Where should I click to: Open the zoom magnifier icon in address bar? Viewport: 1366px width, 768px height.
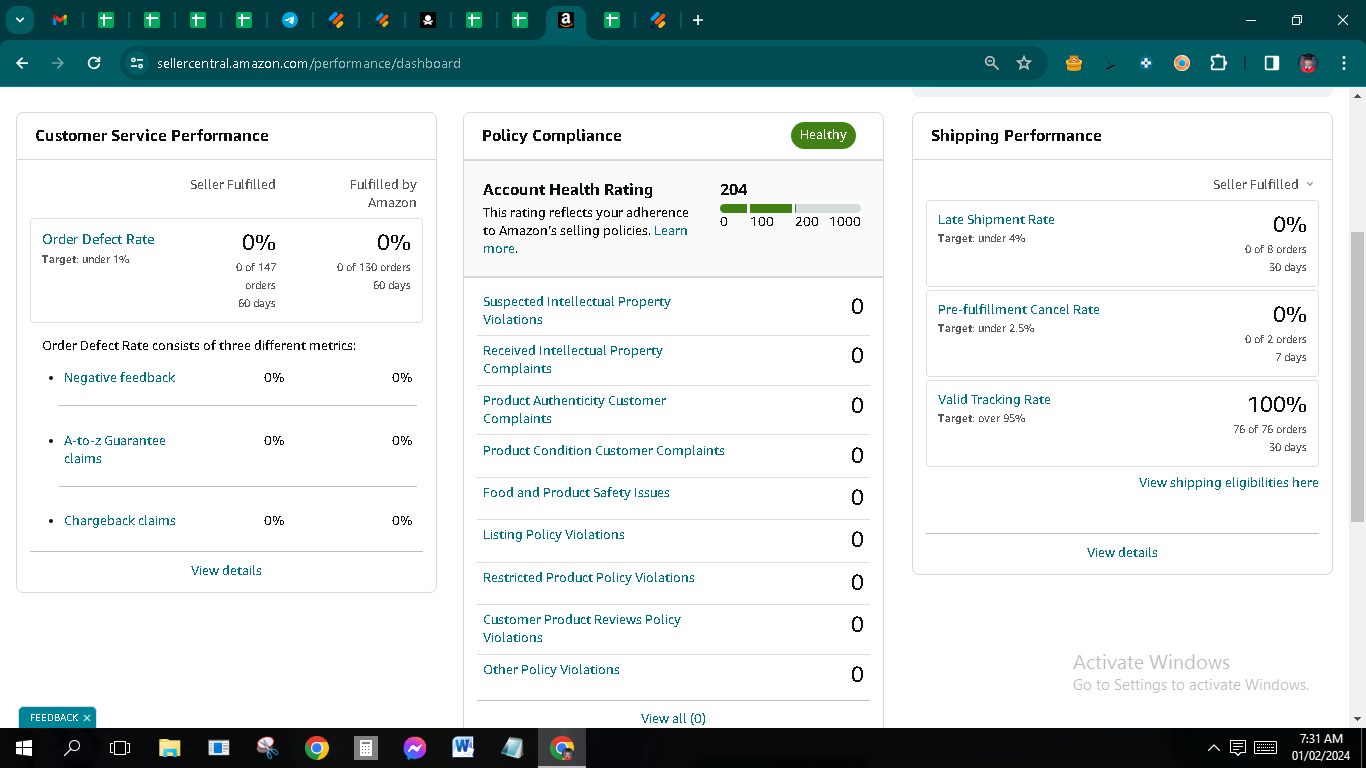(992, 63)
